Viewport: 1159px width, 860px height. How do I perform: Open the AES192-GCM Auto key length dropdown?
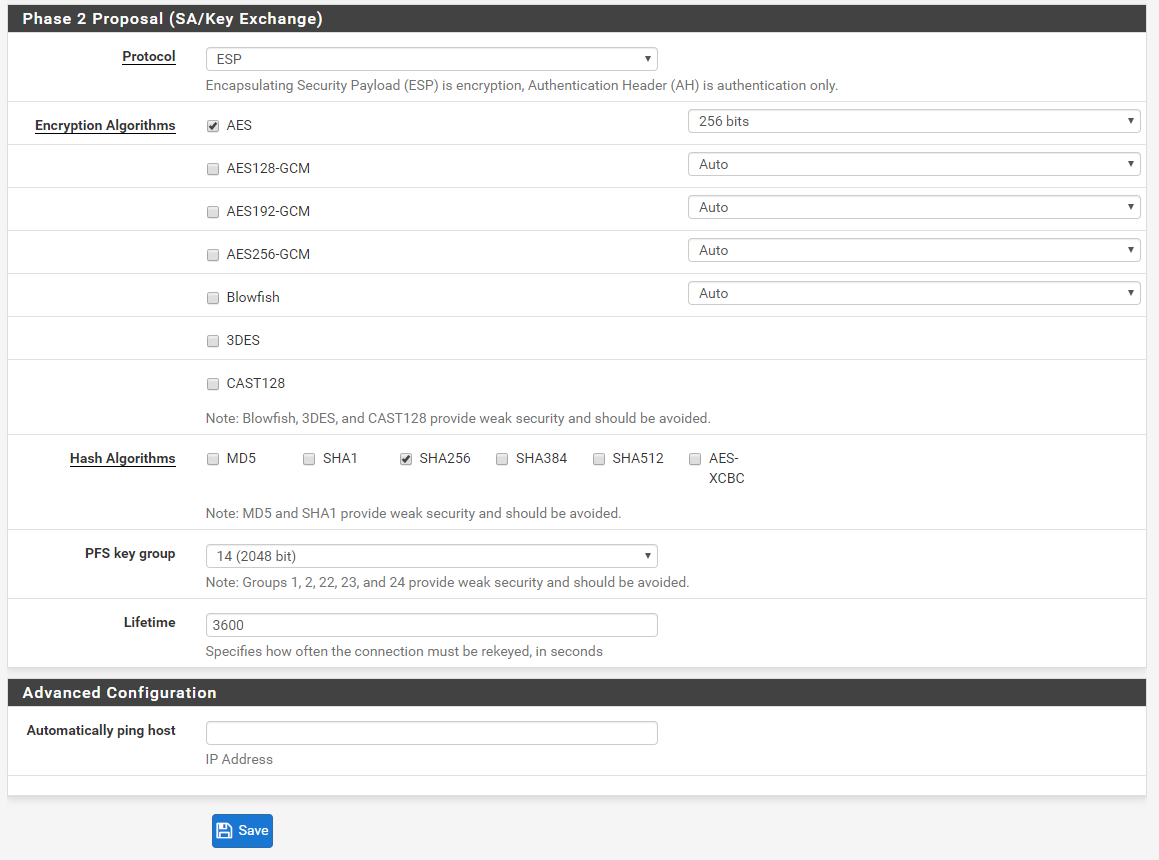click(914, 207)
